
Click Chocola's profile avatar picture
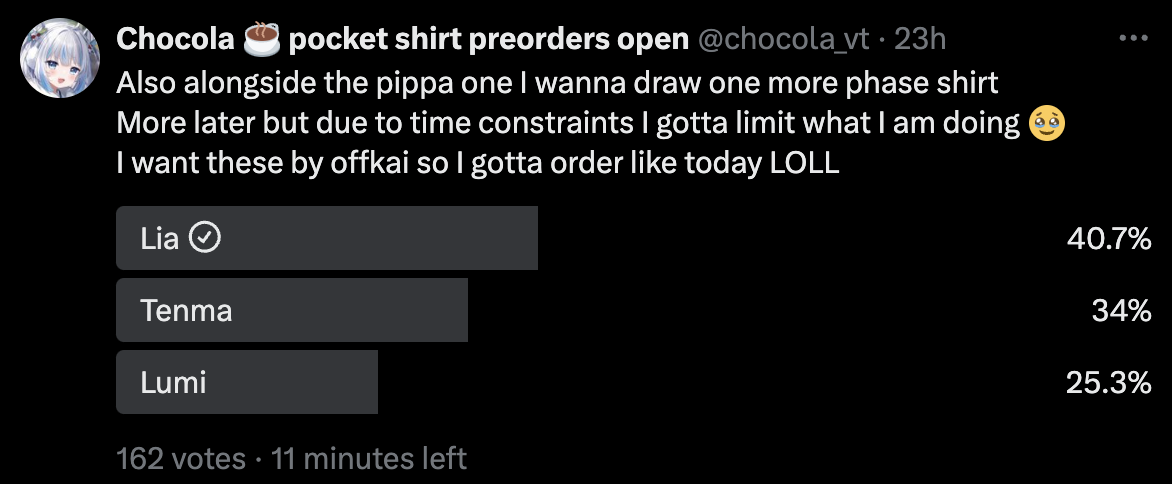60,57
